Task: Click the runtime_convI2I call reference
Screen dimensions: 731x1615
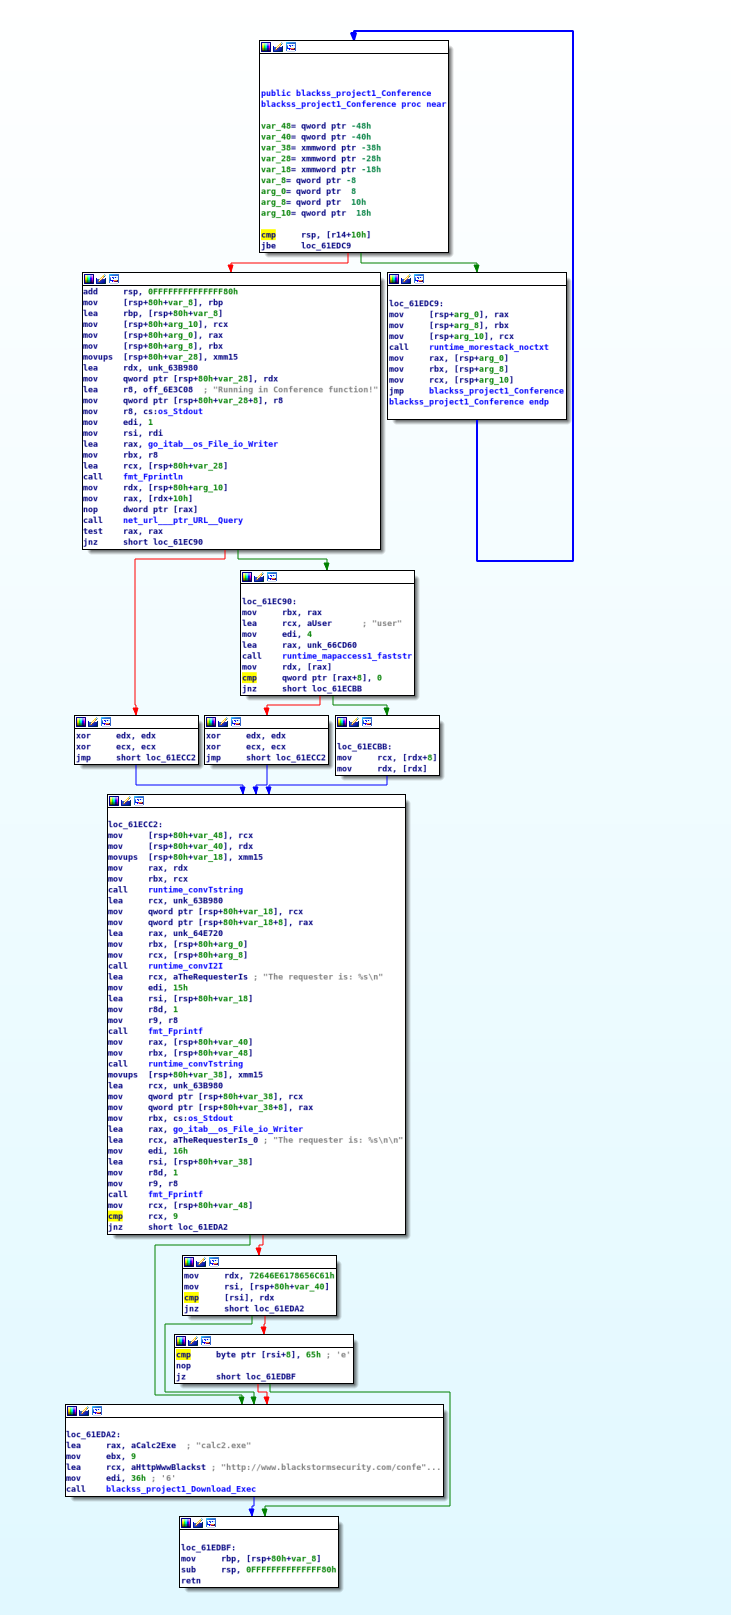Action: [x=184, y=966]
